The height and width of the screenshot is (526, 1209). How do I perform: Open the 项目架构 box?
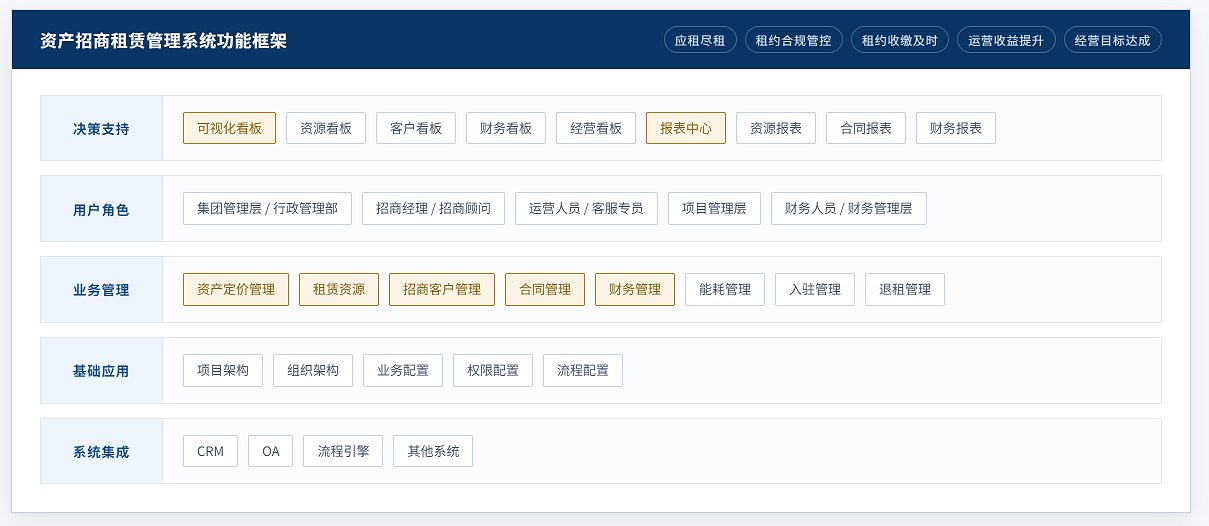point(223,371)
